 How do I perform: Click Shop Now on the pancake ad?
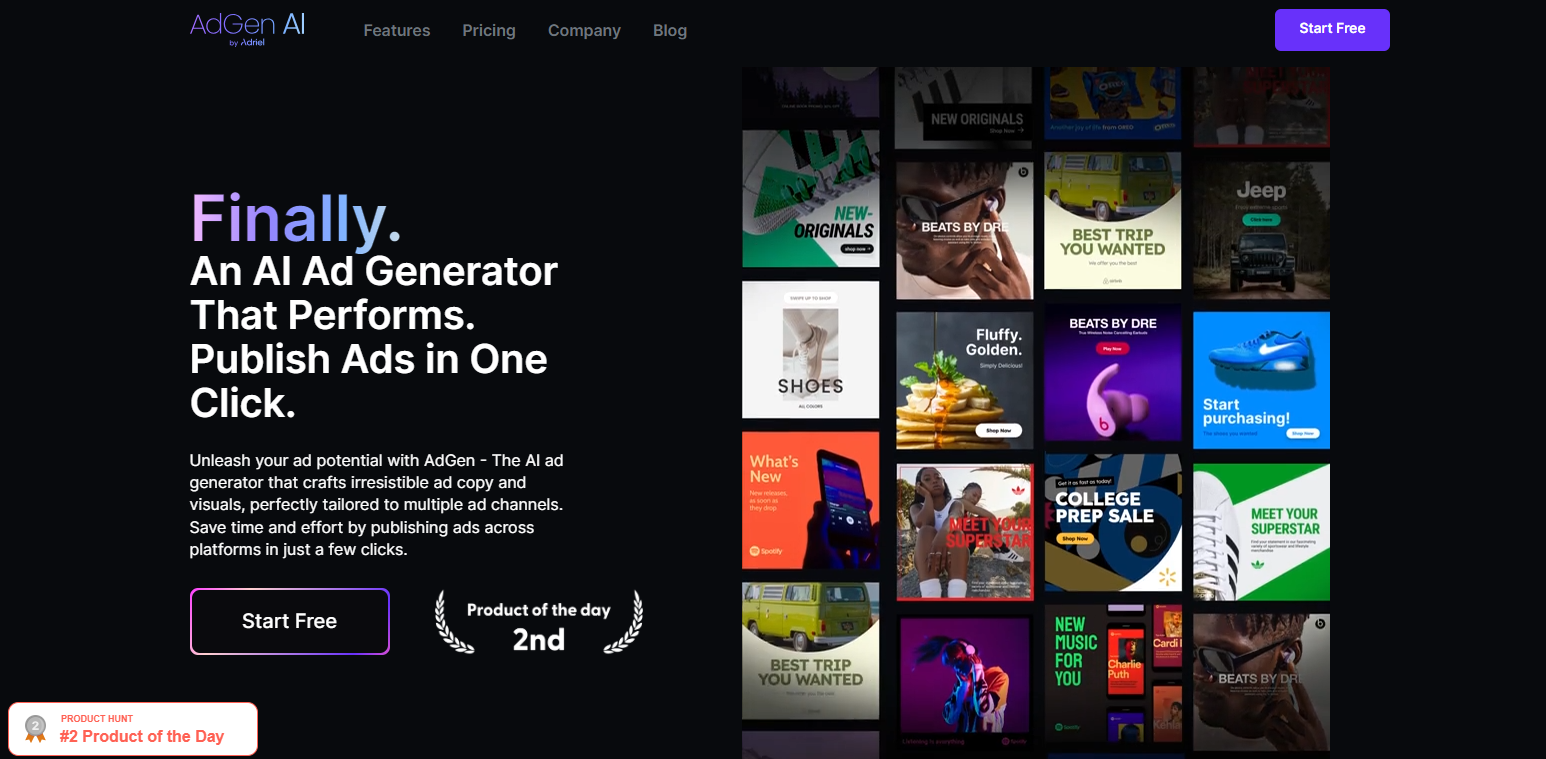(x=997, y=430)
